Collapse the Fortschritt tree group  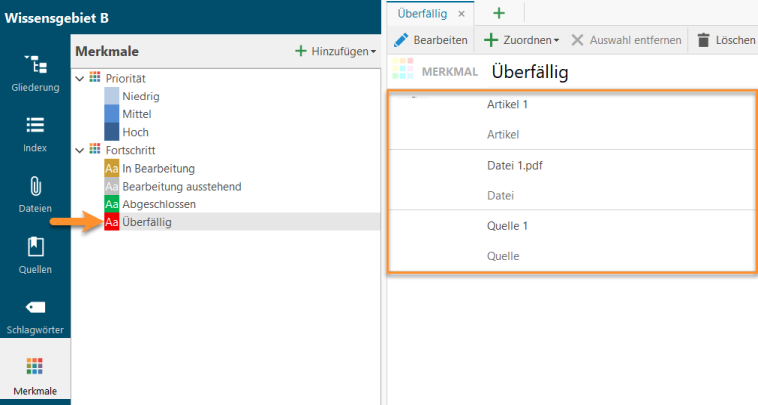coord(80,150)
